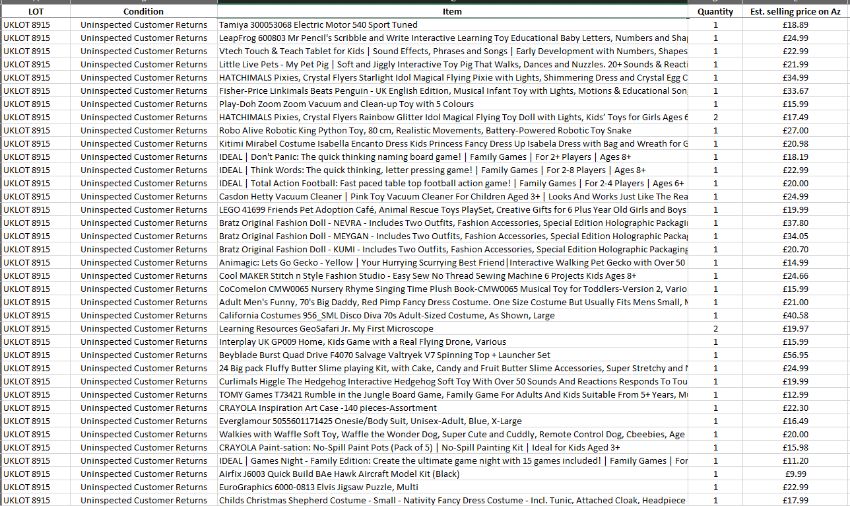The height and width of the screenshot is (506, 850).
Task: Select the £16.49 price cell
Action: pos(795,421)
